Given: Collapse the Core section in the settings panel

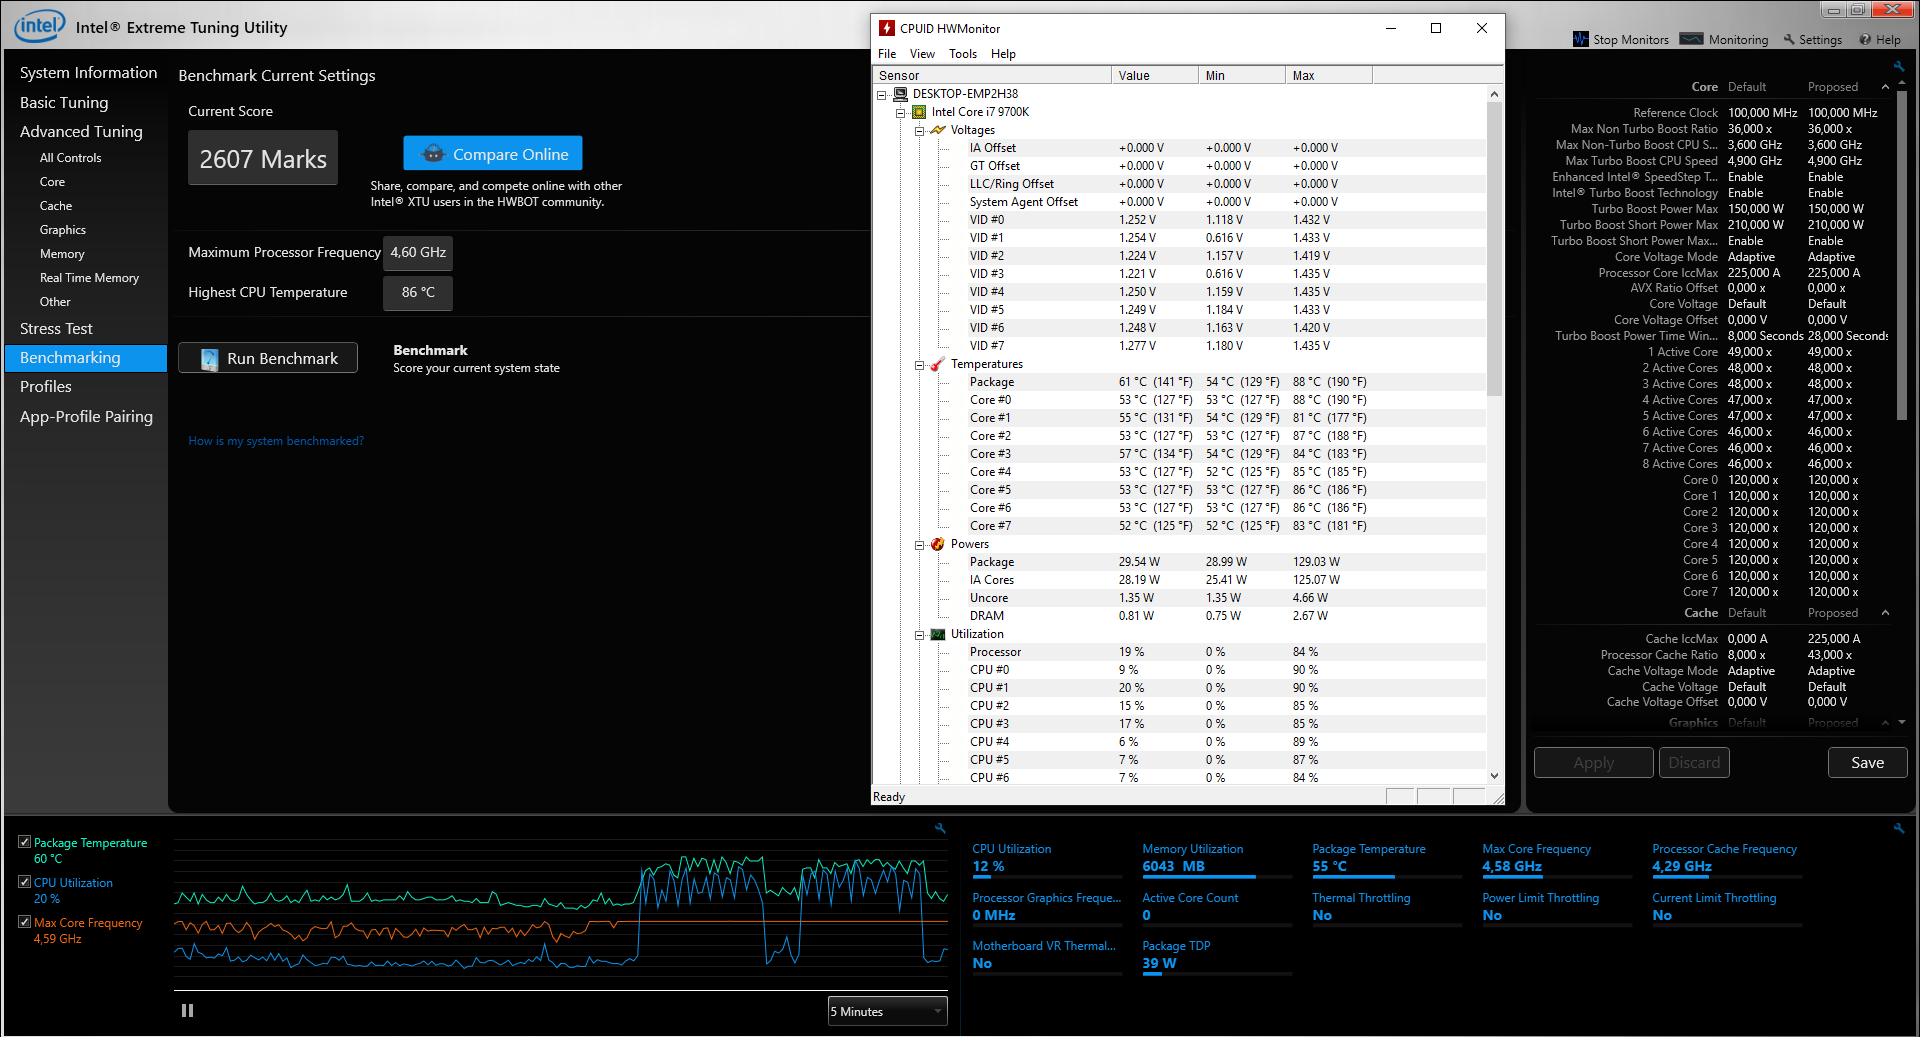Looking at the screenshot, I should [1885, 87].
